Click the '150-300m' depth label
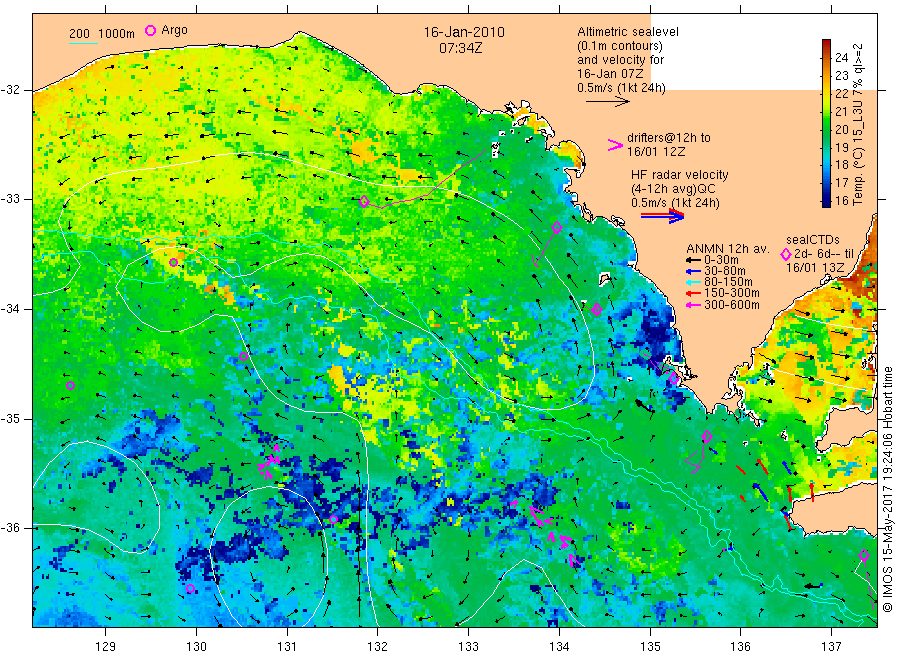Image resolution: width=900 pixels, height=660 pixels. pos(732,293)
